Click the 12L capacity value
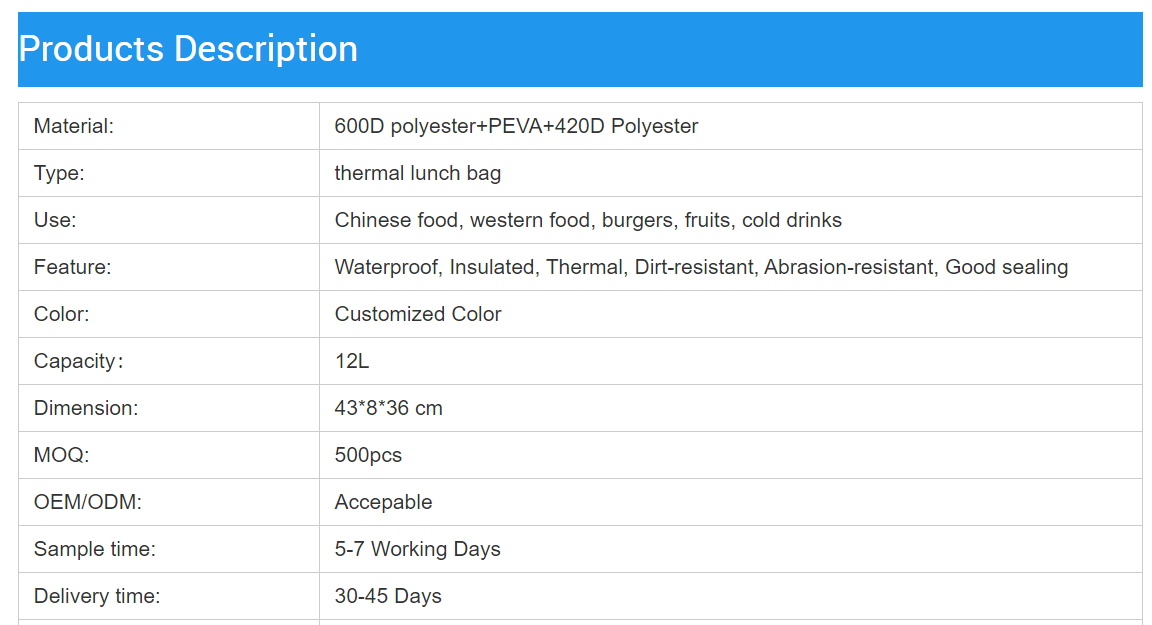 (x=352, y=361)
